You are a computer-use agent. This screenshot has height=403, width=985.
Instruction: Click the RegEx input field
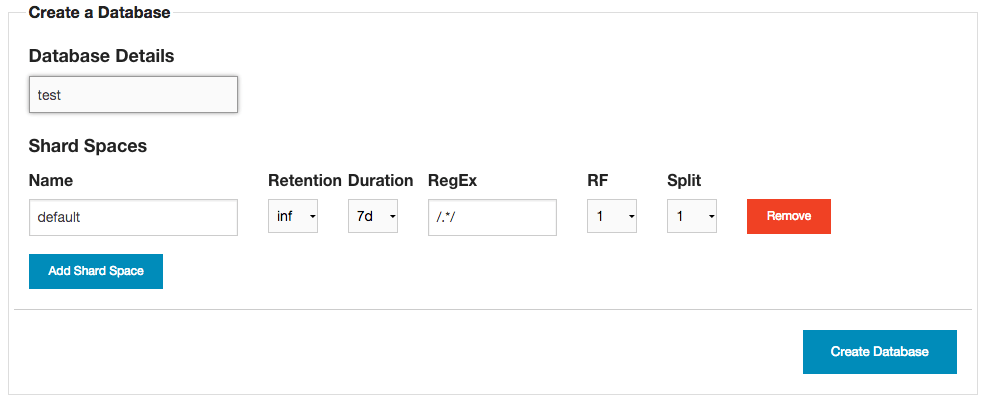tap(492, 217)
